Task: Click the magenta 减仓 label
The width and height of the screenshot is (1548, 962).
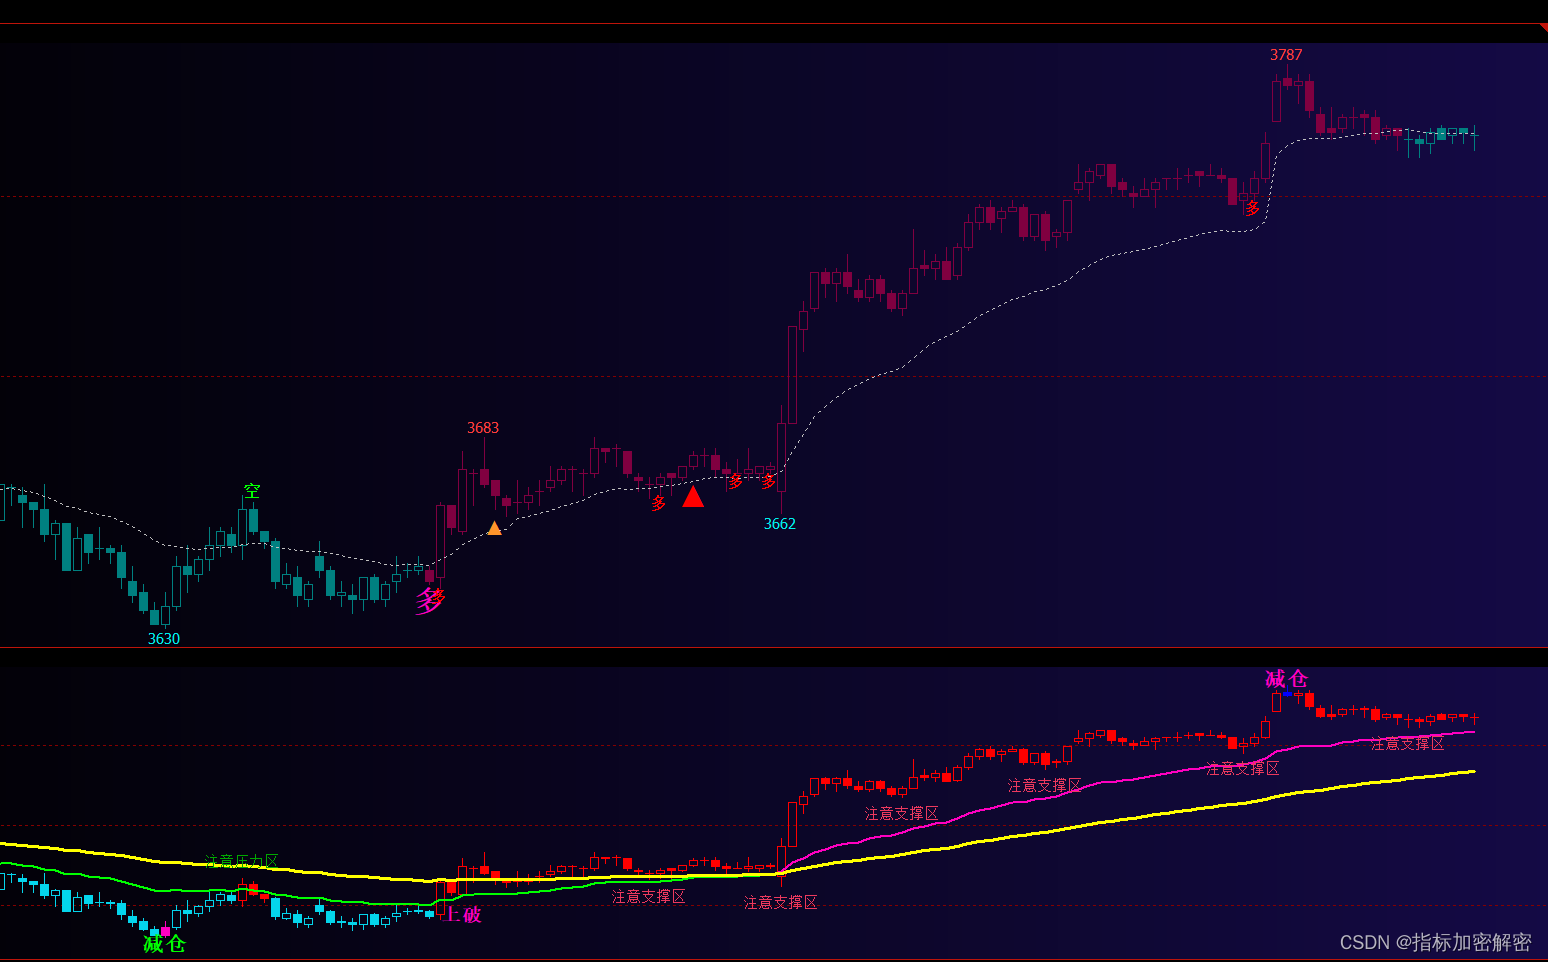Action: (1286, 679)
